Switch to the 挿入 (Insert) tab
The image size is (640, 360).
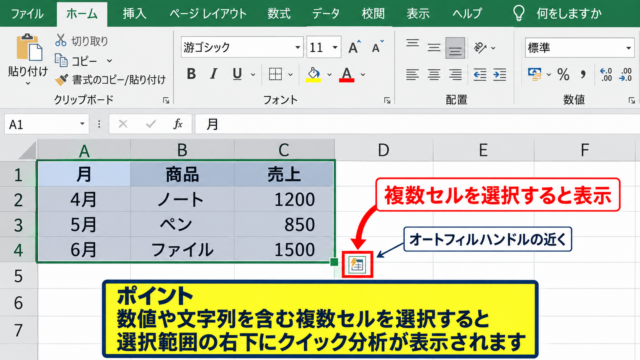(x=134, y=14)
